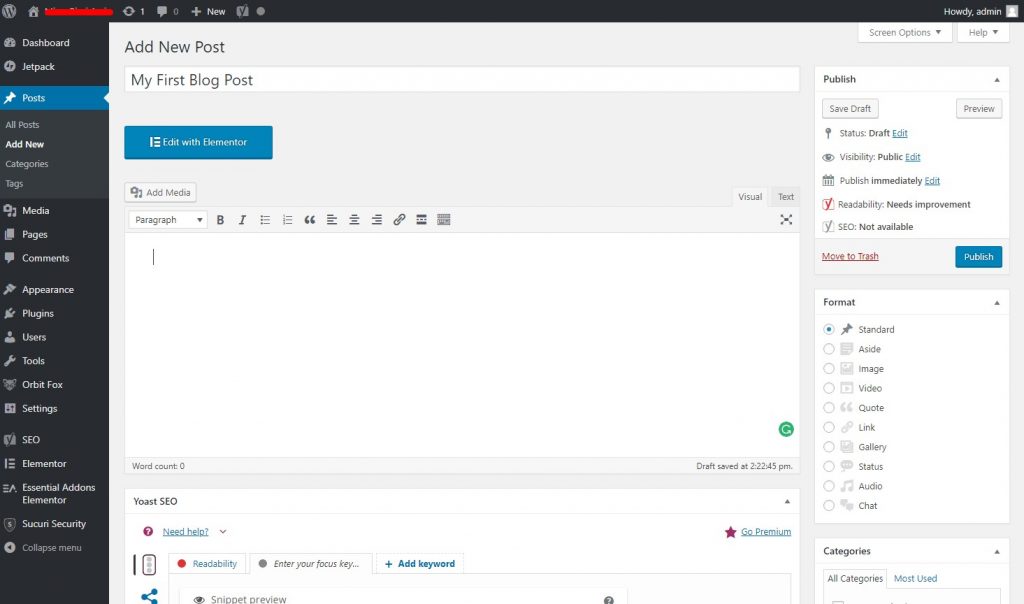Select the Audio post format
The width and height of the screenshot is (1024, 604).
click(x=829, y=486)
